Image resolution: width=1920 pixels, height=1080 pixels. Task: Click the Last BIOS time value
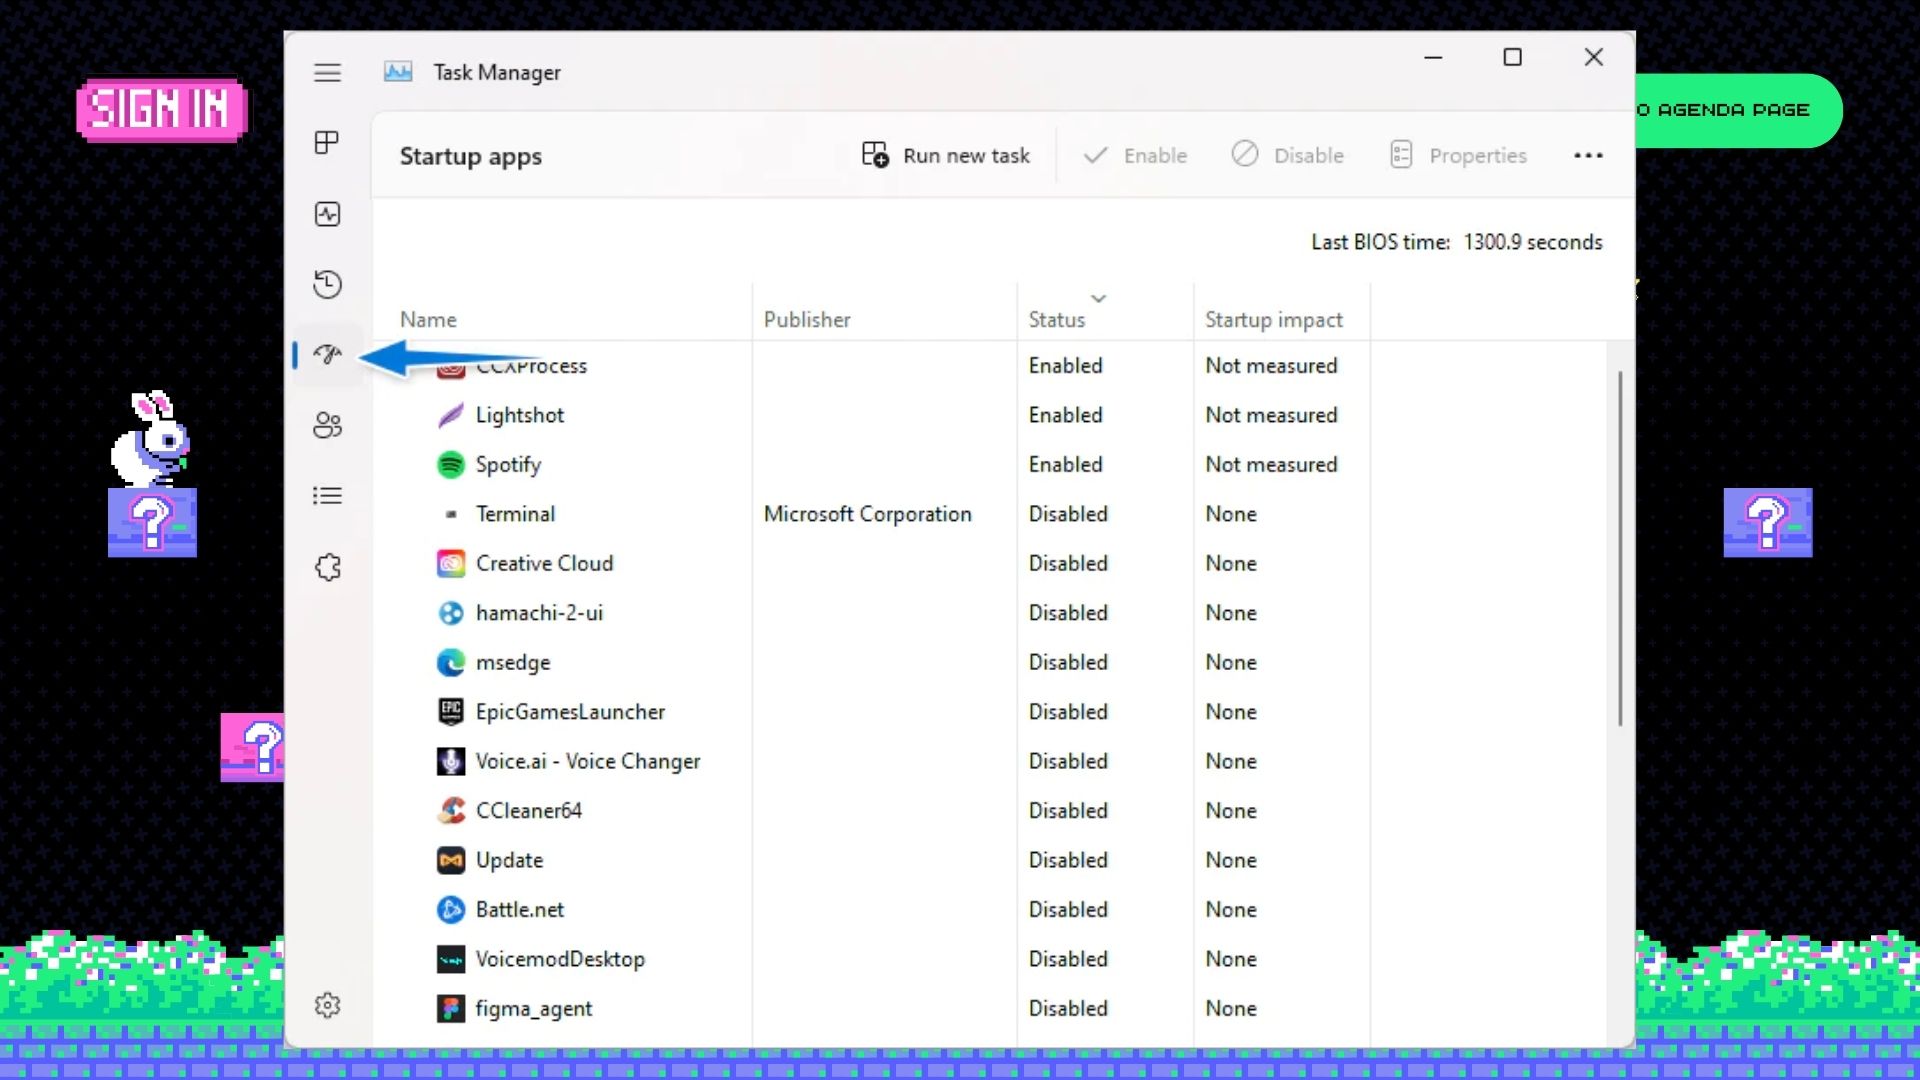pyautogui.click(x=1533, y=242)
